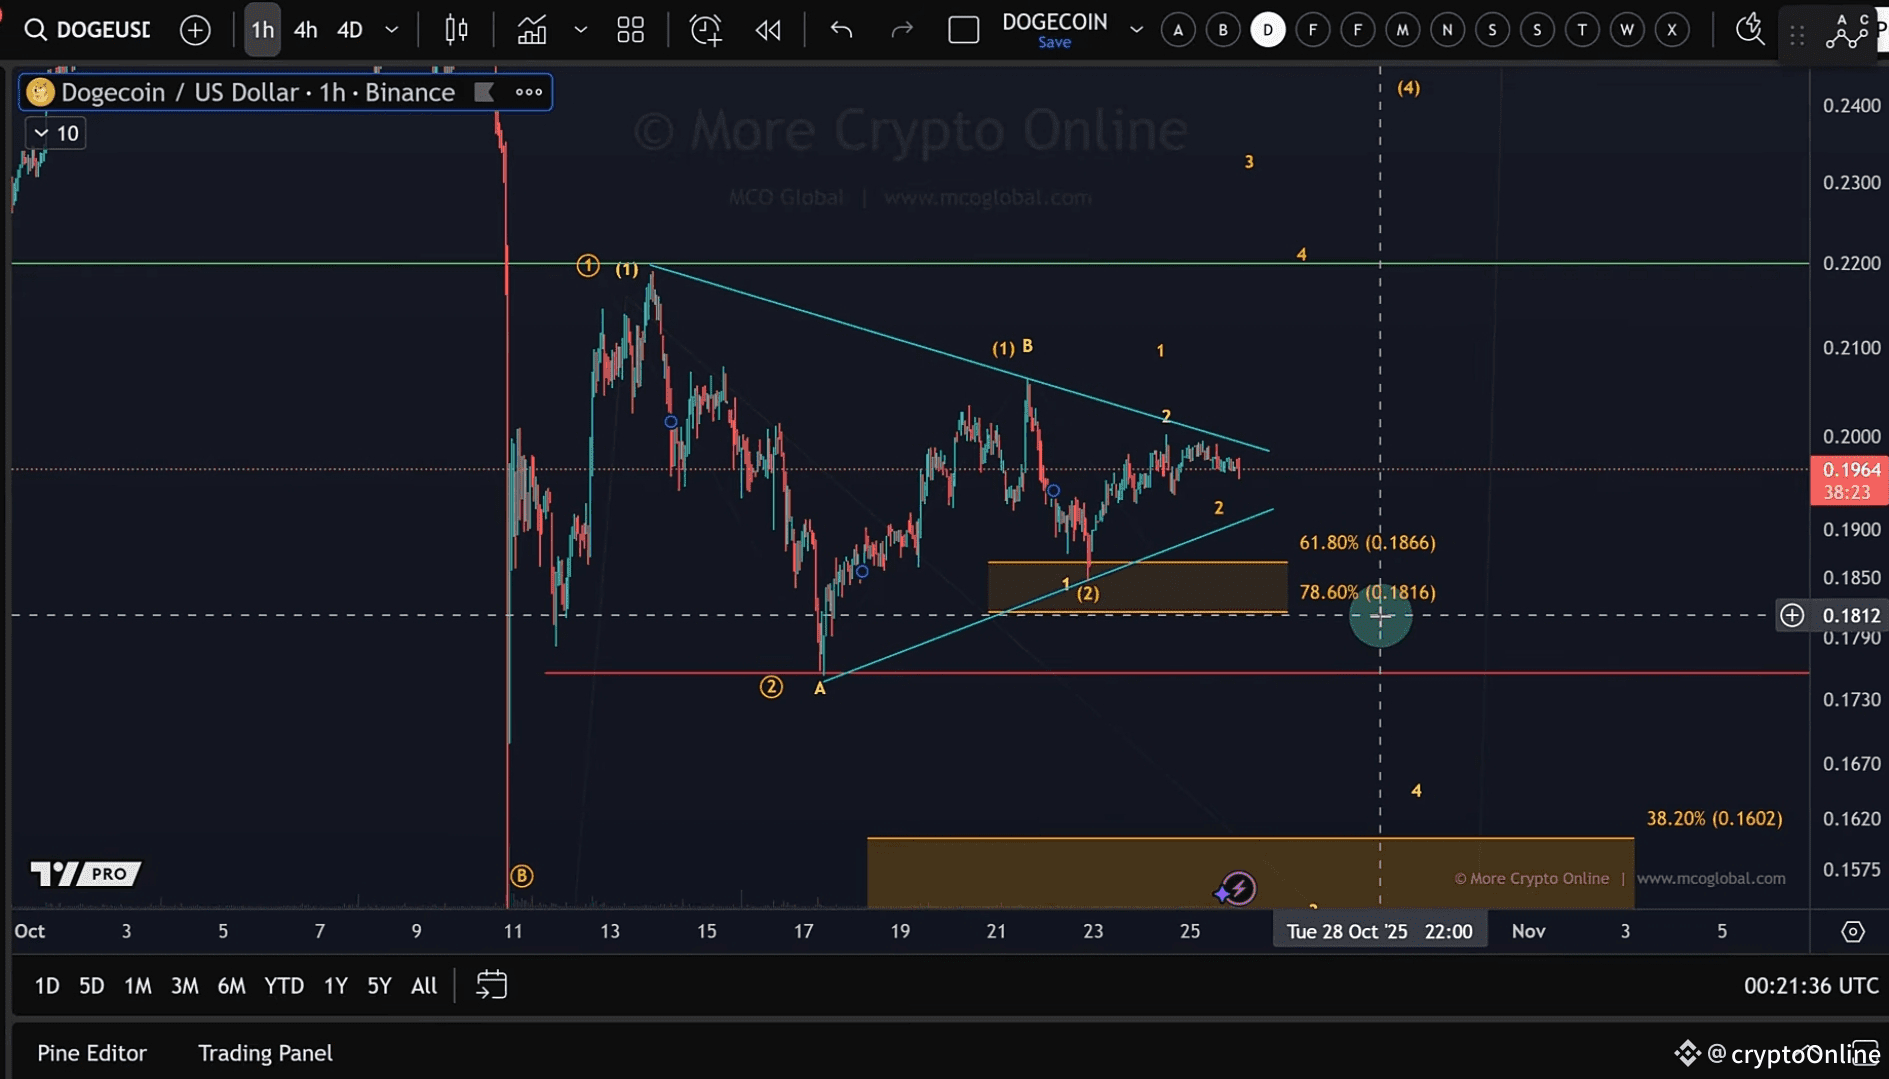Open the Trading Panel tab
This screenshot has height=1079, width=1889.
(265, 1053)
